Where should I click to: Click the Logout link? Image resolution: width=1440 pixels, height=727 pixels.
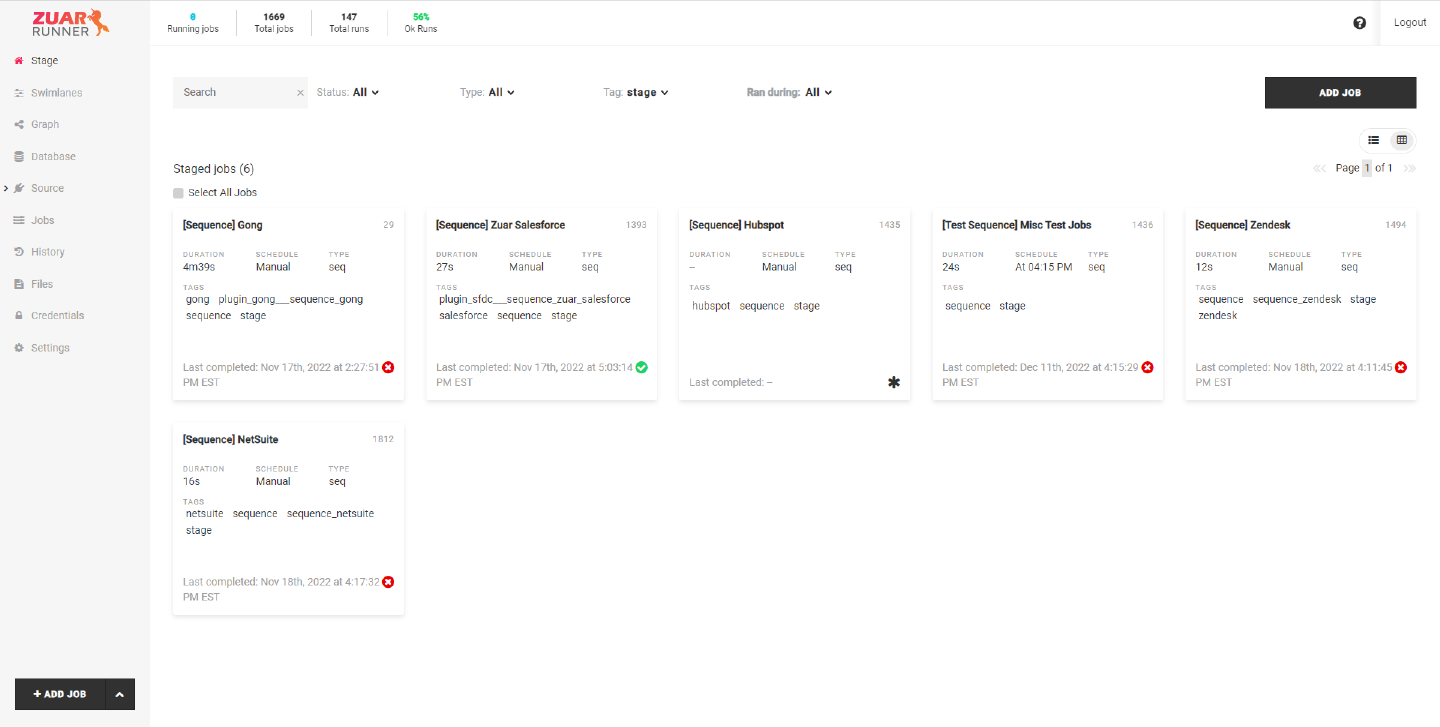click(x=1410, y=23)
